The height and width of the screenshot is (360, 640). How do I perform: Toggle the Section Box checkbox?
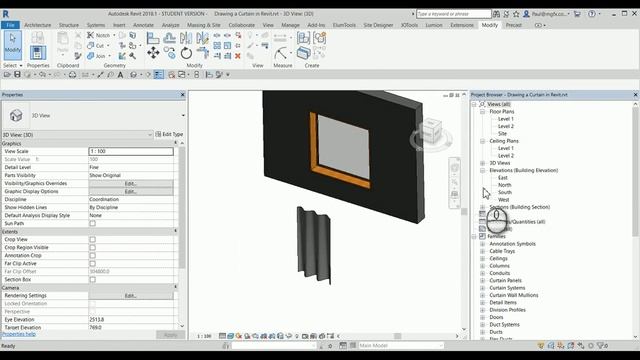click(93, 280)
